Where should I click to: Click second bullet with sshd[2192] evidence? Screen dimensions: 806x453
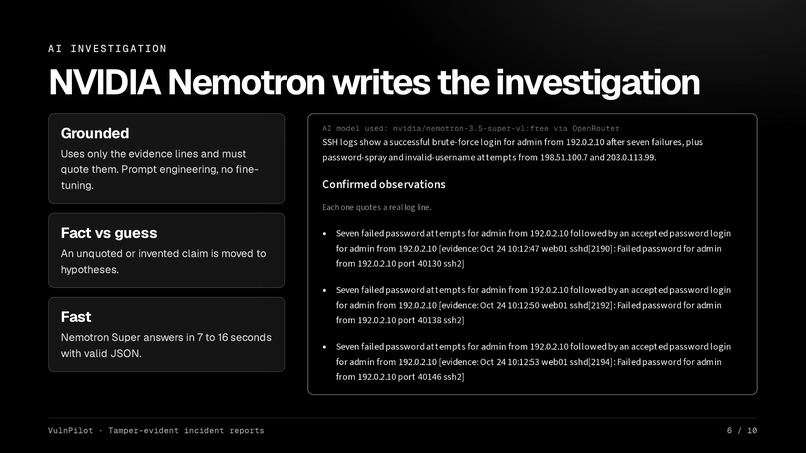(534, 305)
